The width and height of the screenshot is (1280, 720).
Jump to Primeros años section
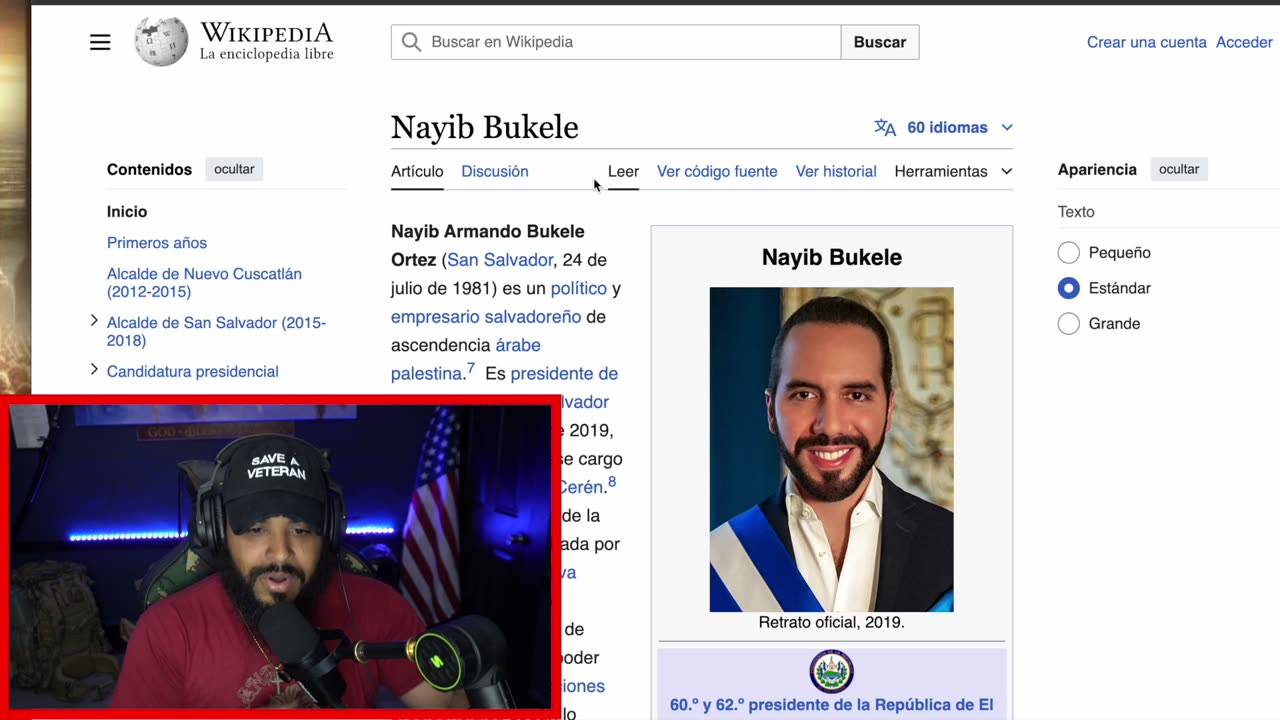point(157,243)
